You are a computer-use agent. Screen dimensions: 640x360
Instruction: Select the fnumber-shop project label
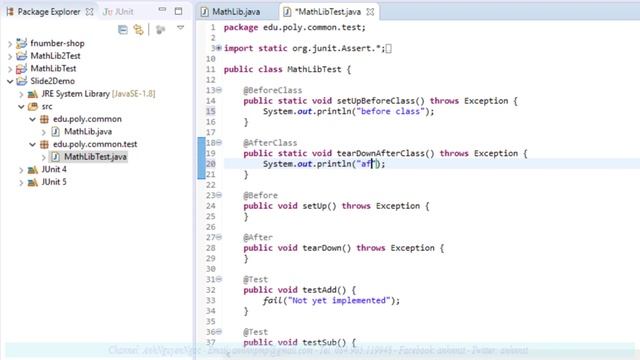click(x=58, y=43)
